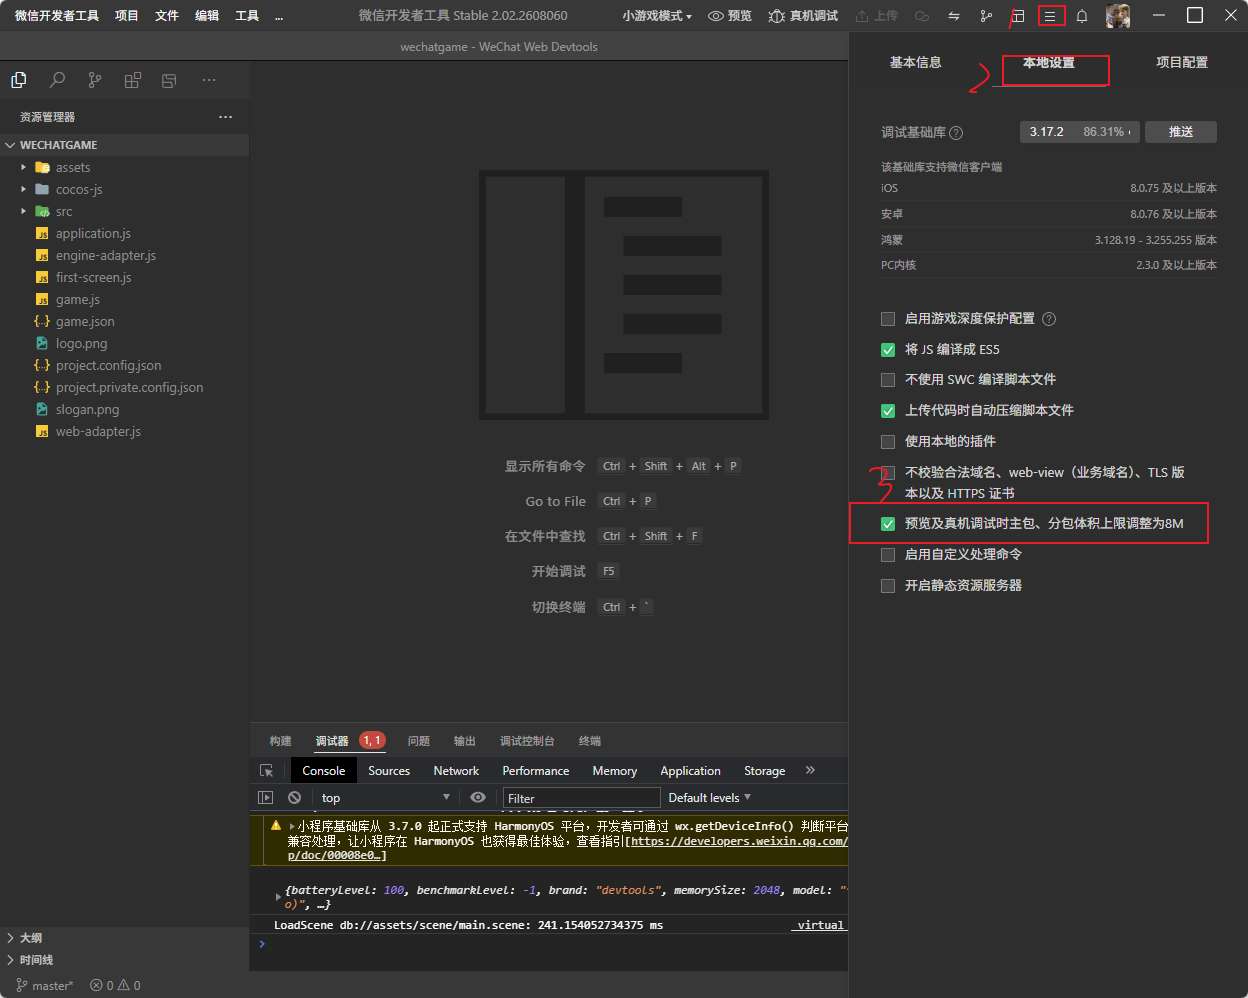Click the console live expression eye icon
The height and width of the screenshot is (998, 1248).
(478, 798)
